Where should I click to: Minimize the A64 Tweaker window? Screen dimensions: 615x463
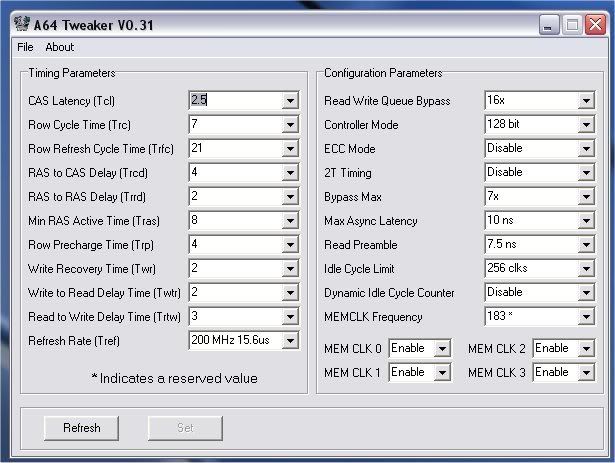pos(548,25)
